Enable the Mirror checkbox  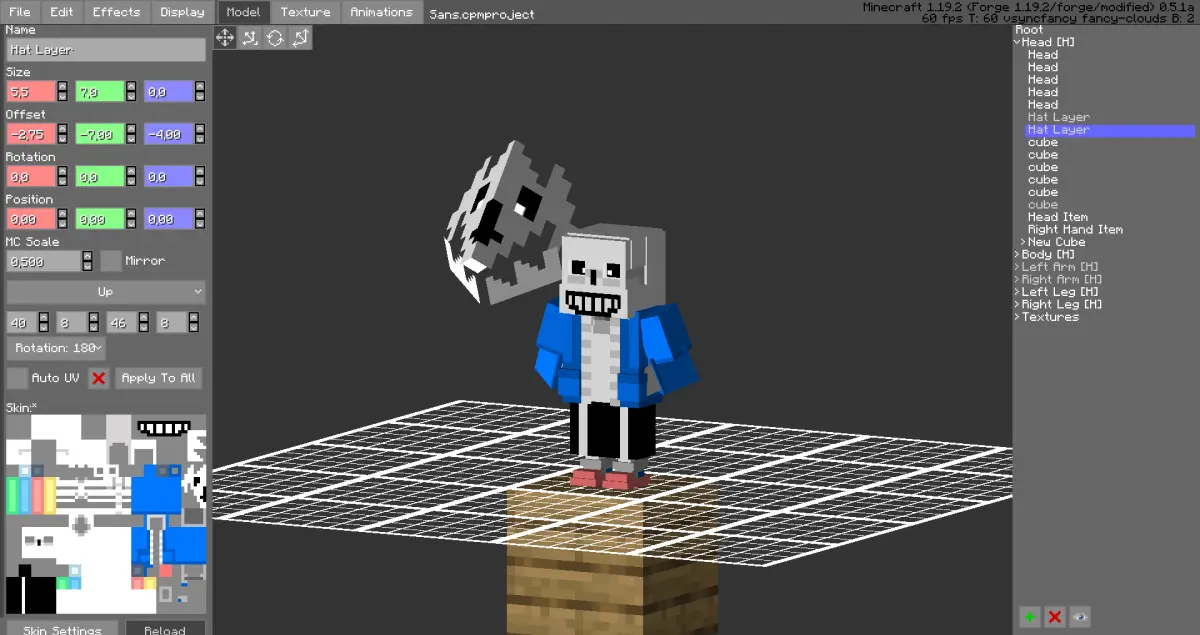pos(110,261)
